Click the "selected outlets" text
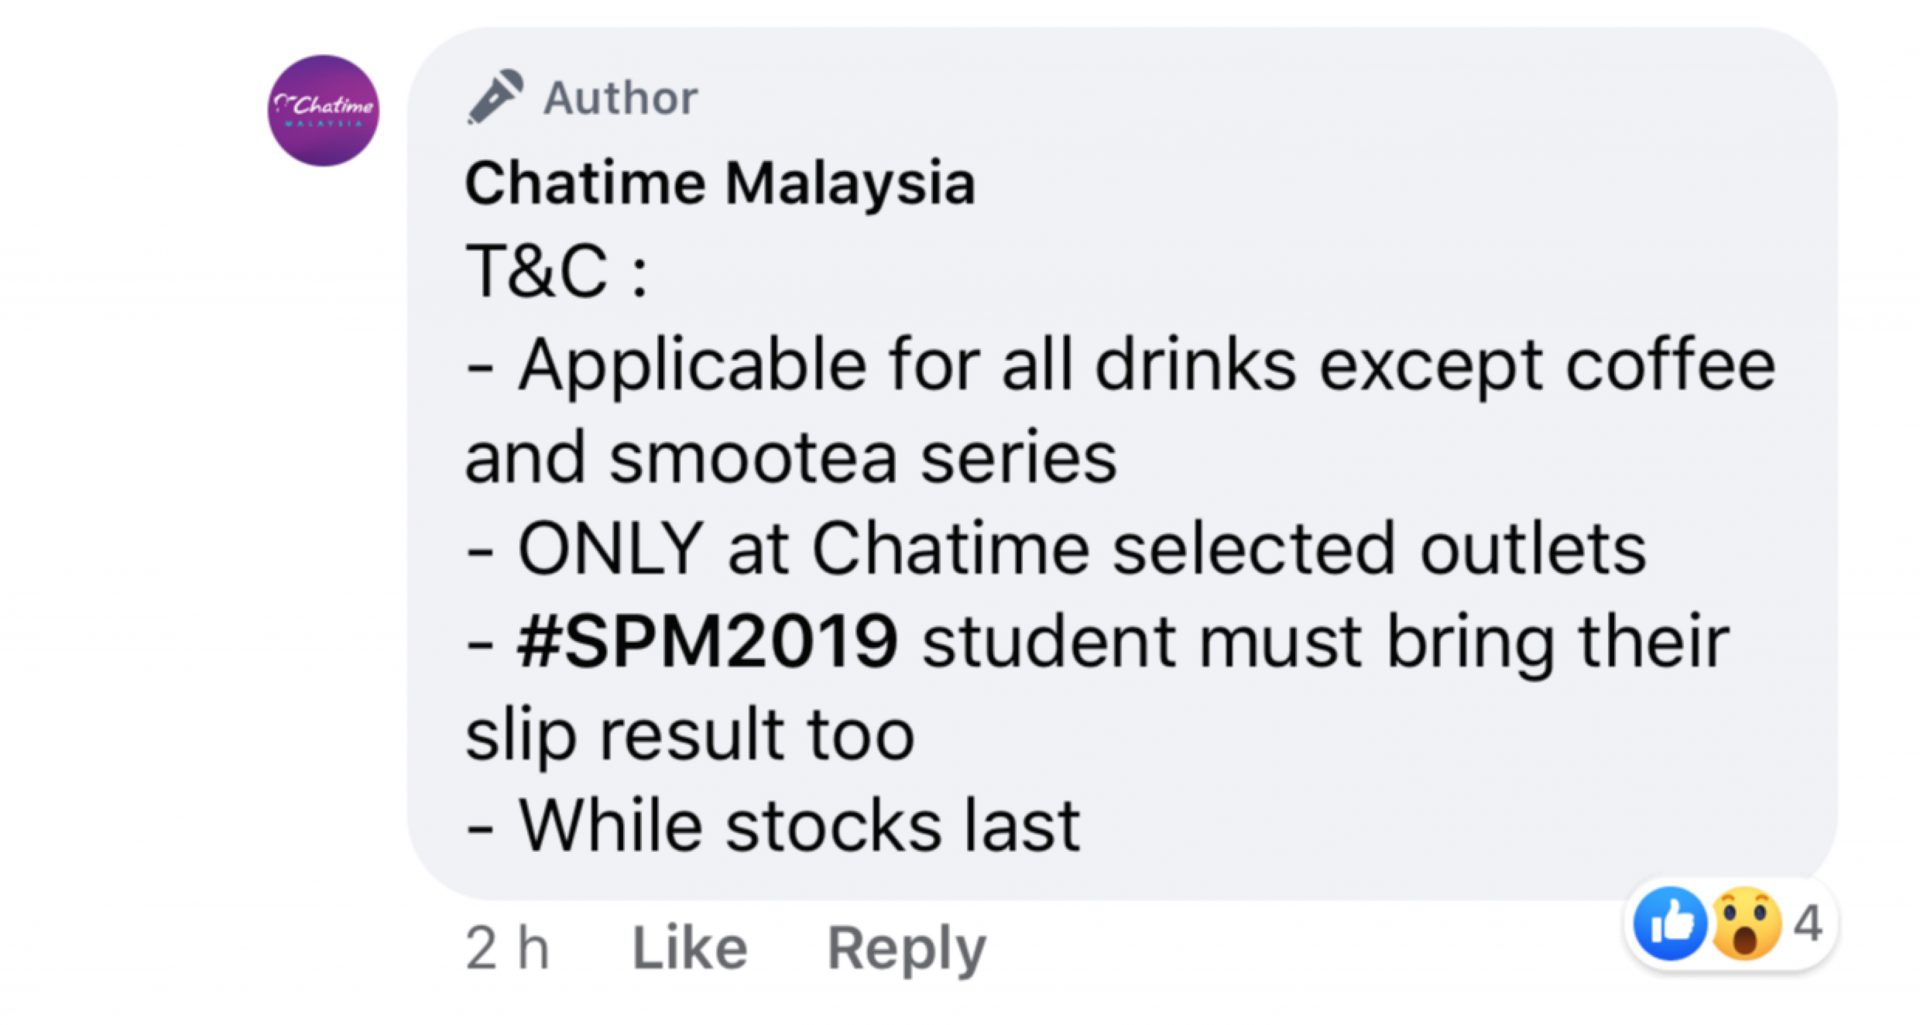The height and width of the screenshot is (1025, 1920). click(1378, 549)
